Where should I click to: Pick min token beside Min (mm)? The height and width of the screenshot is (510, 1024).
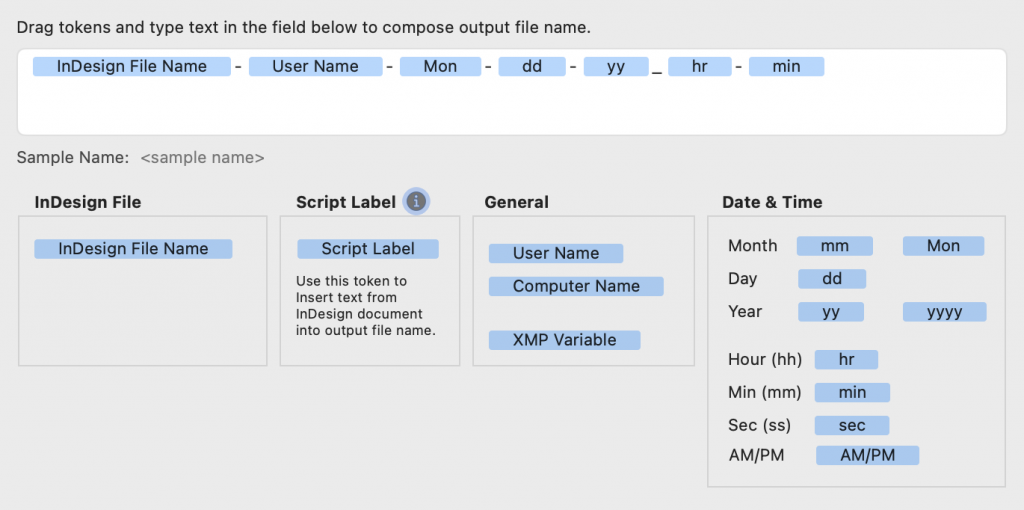click(852, 392)
